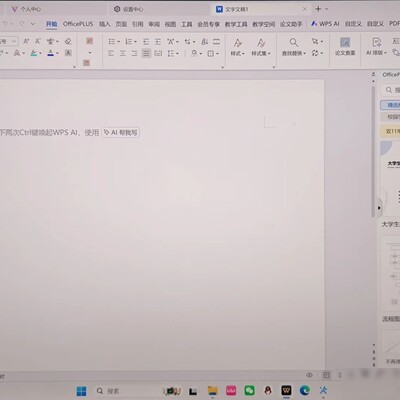Click document vertical scrollbar
The image size is (400, 400).
[373, 152]
